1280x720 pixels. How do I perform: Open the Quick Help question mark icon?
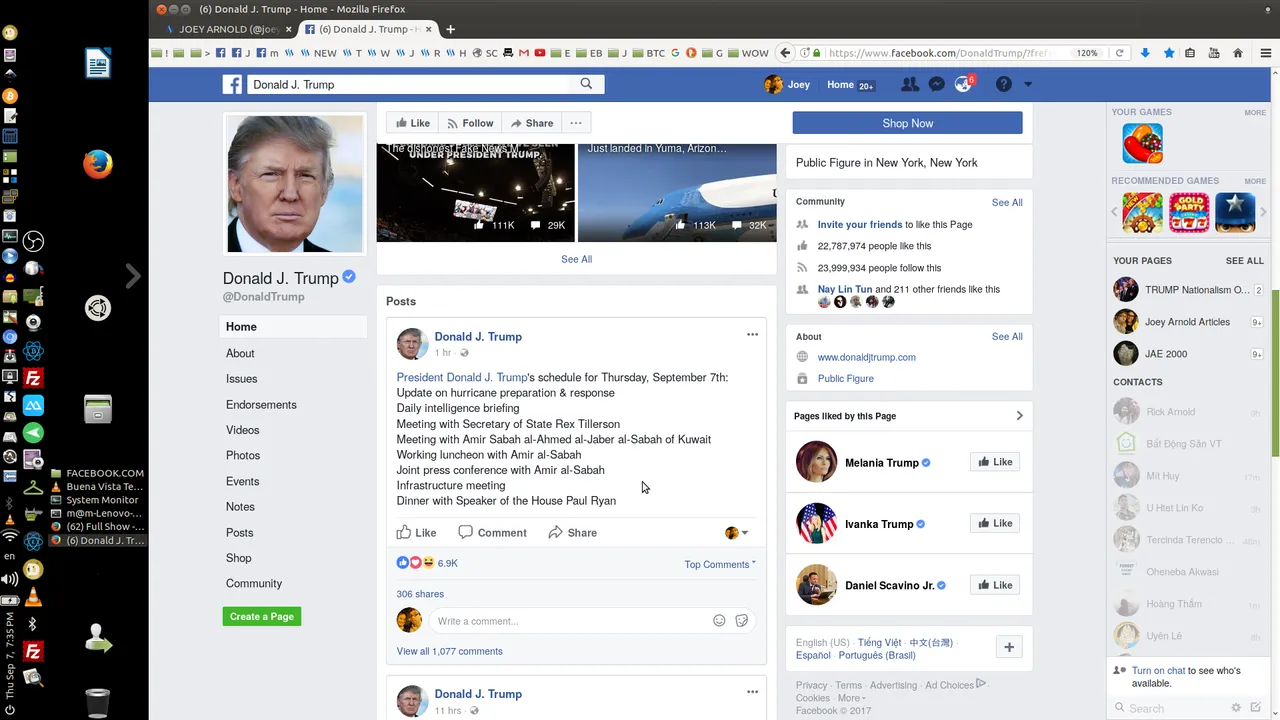[x=1004, y=85]
